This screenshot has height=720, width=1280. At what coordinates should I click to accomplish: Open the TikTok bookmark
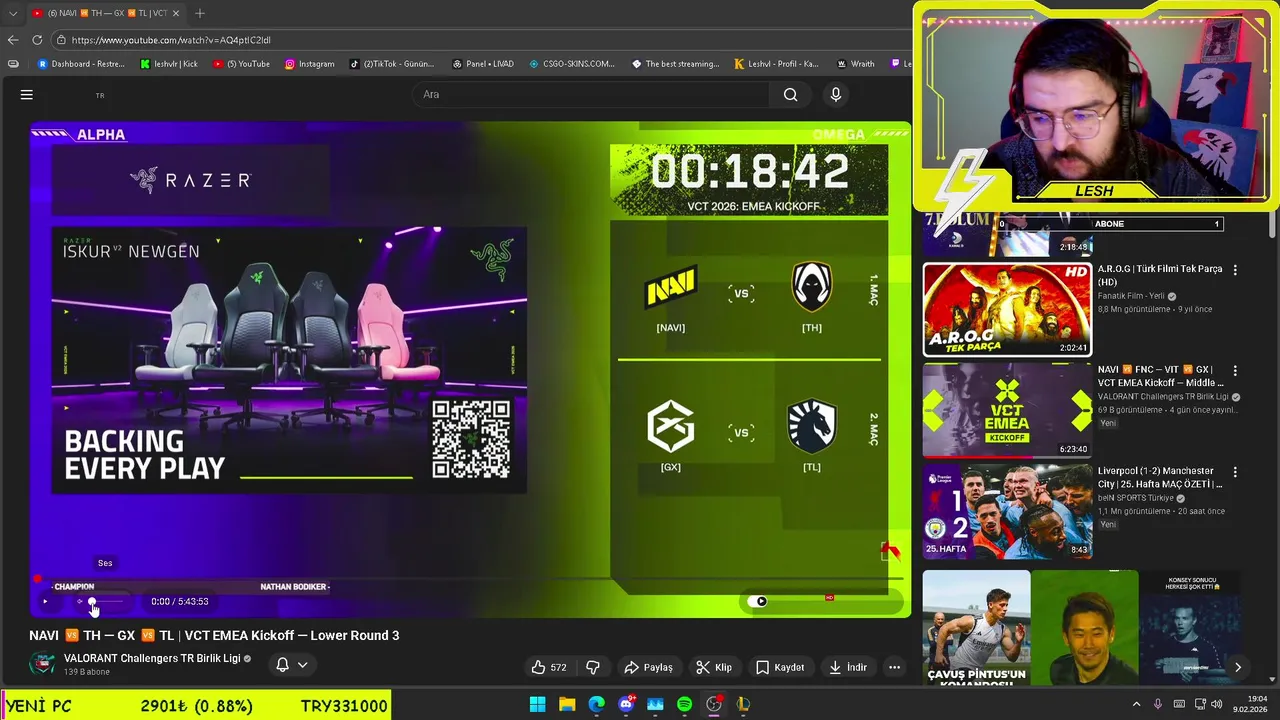coord(392,64)
